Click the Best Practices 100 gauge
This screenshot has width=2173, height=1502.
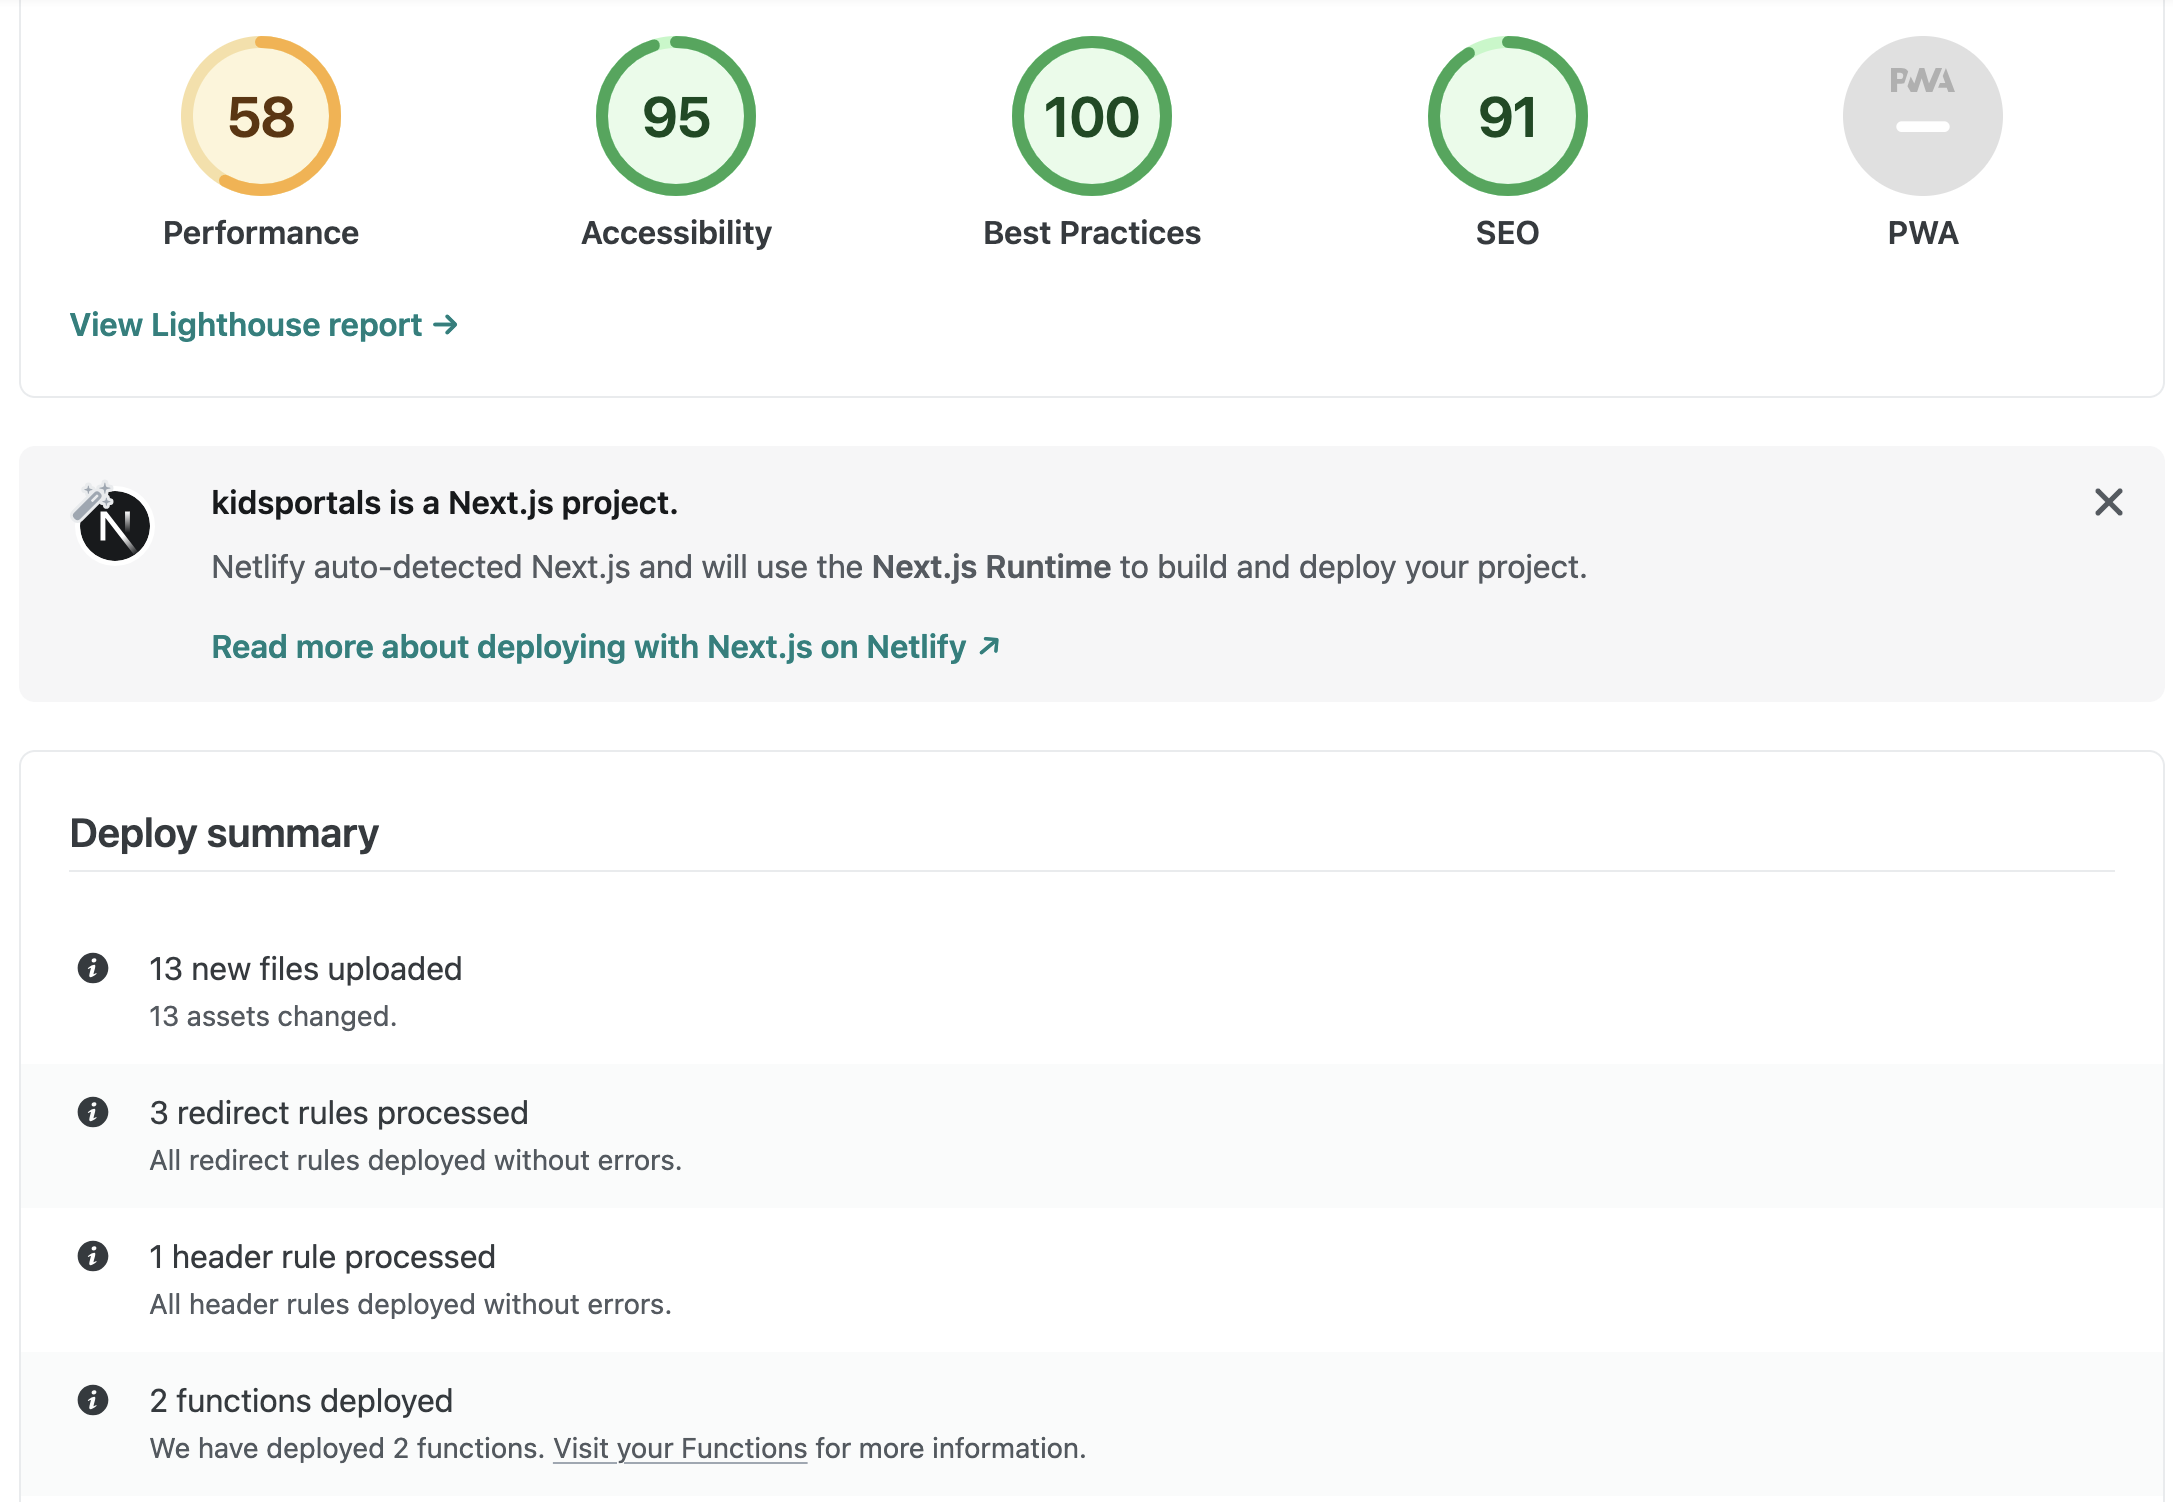pyautogui.click(x=1092, y=116)
